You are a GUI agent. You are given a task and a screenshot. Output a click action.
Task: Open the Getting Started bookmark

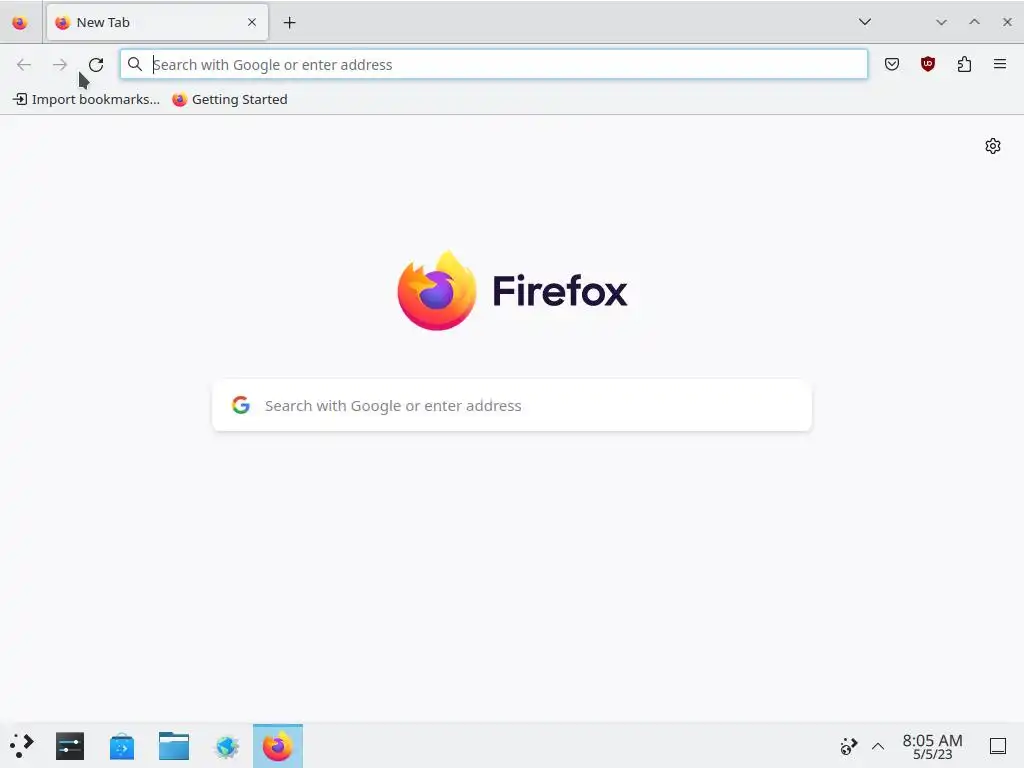coord(230,99)
